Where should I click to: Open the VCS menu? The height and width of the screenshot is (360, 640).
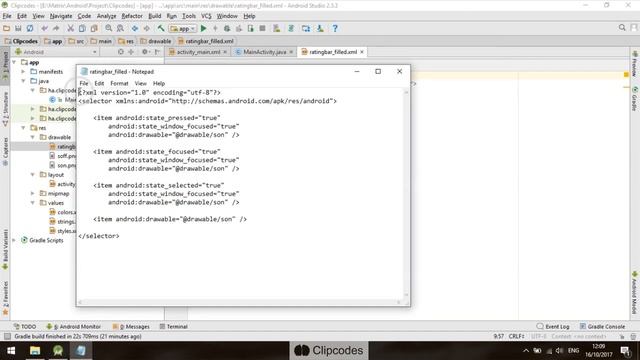[x=206, y=16]
